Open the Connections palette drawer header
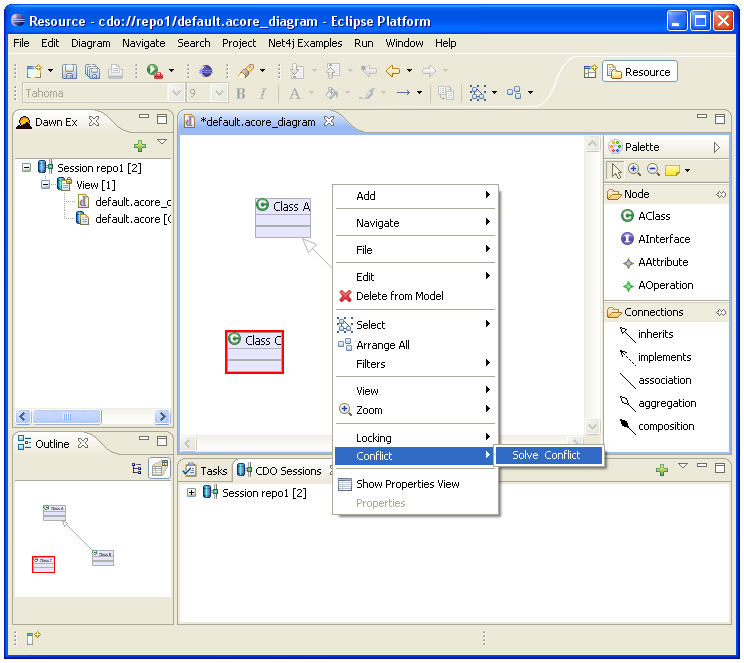Viewport: 744px width, 663px height. click(666, 313)
